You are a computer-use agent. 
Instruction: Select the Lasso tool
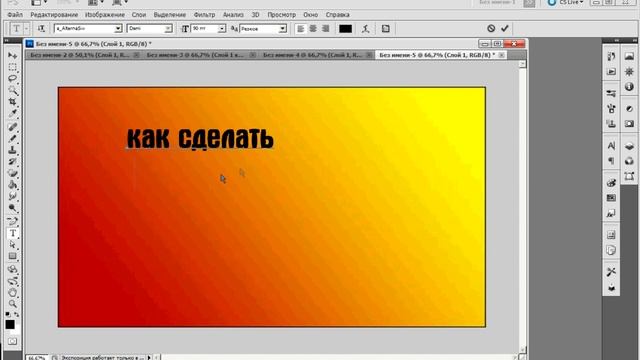point(13,78)
